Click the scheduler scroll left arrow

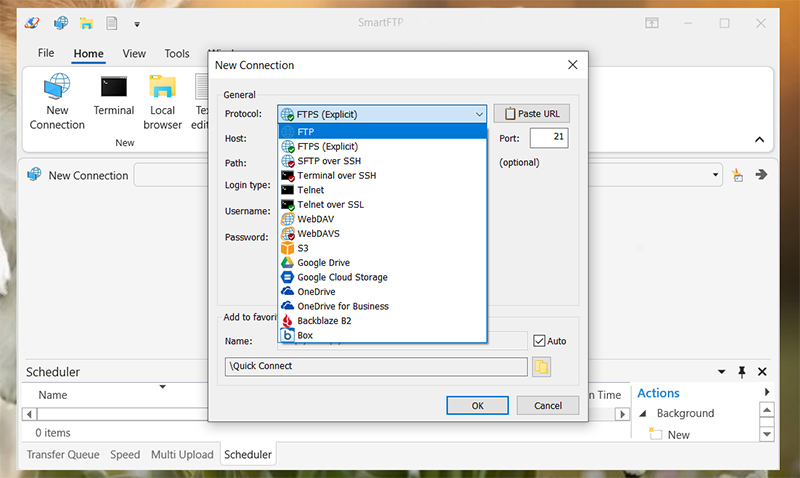[30, 414]
